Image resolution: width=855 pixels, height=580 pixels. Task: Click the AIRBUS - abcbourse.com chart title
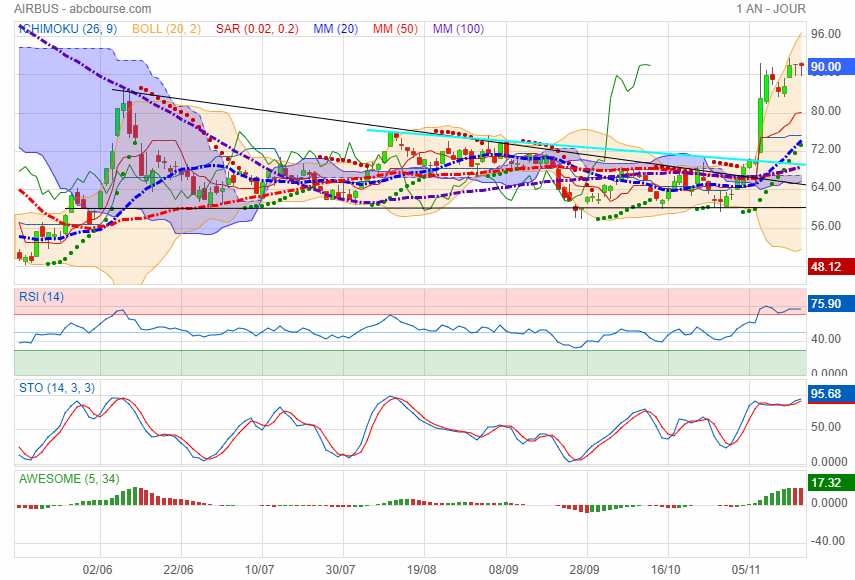coord(83,9)
